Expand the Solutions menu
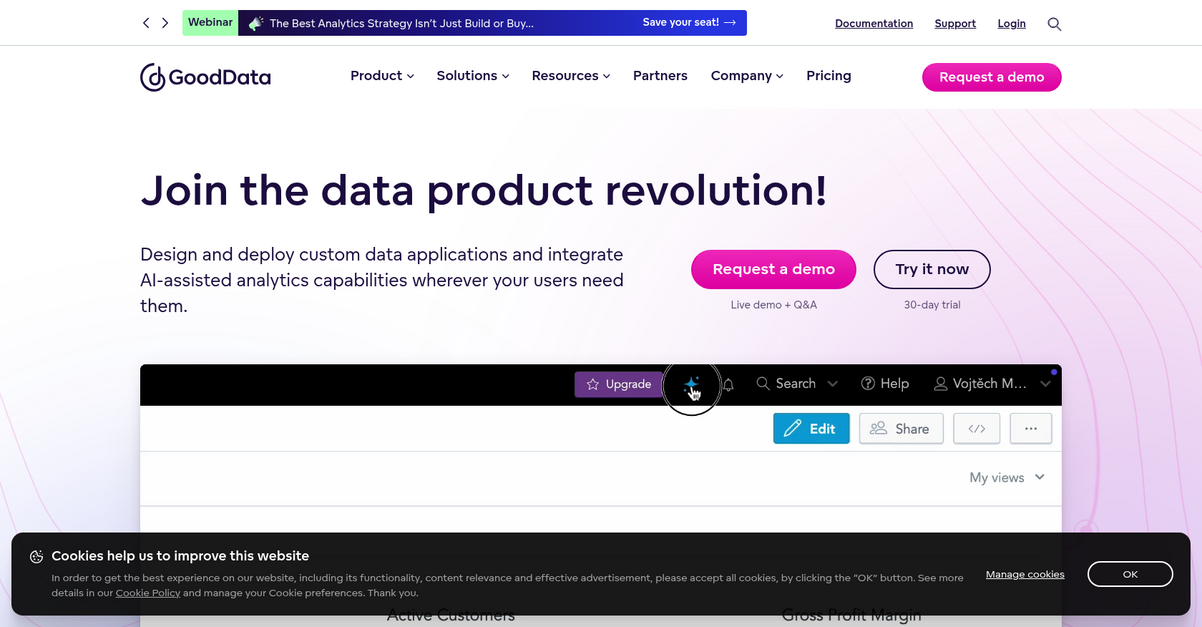 473,76
